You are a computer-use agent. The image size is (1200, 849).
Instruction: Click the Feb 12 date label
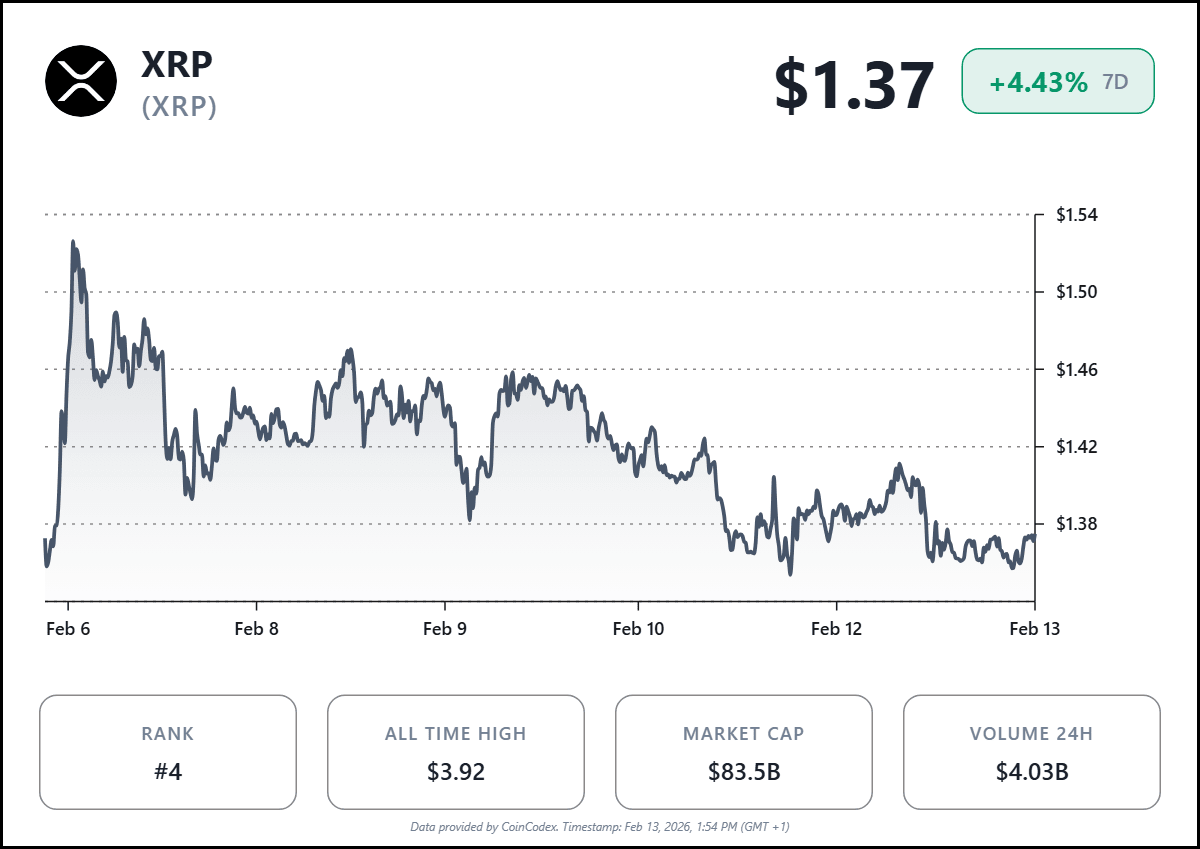click(836, 628)
